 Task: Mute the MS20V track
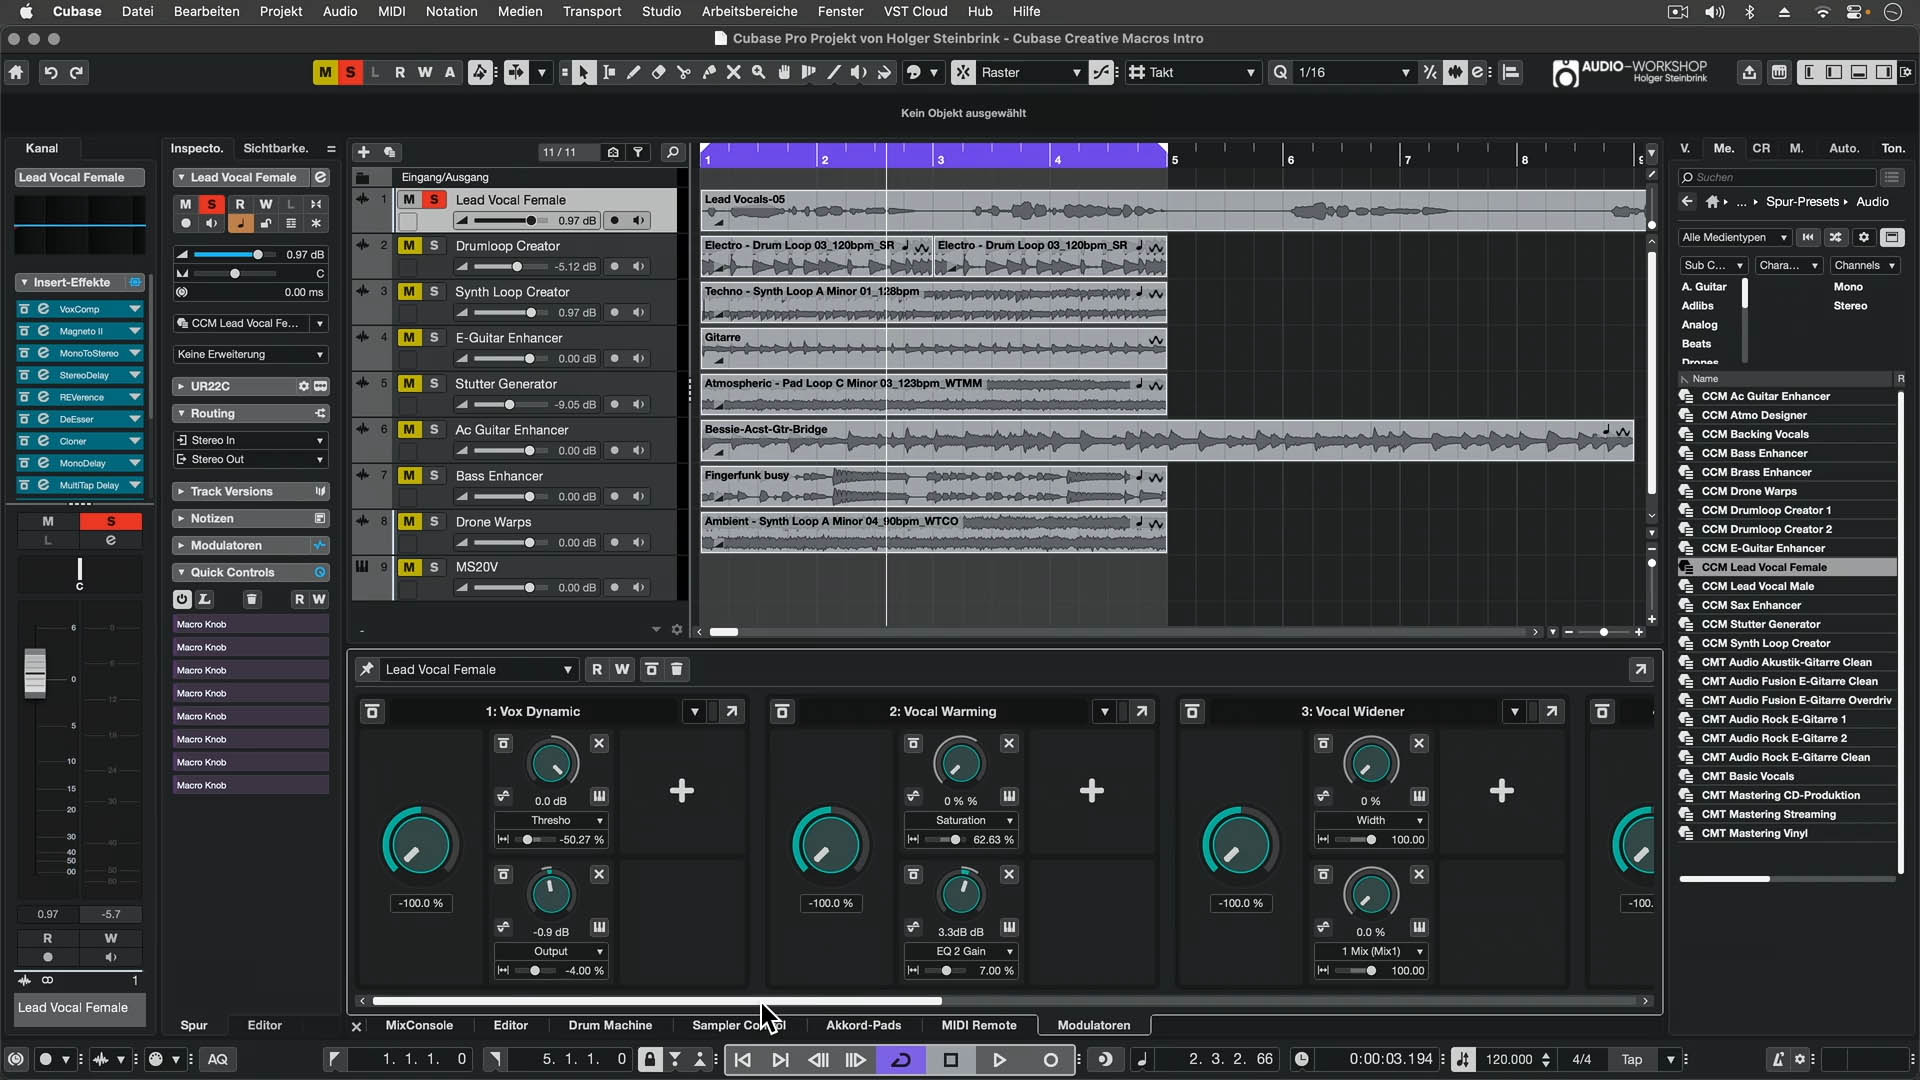click(x=409, y=567)
